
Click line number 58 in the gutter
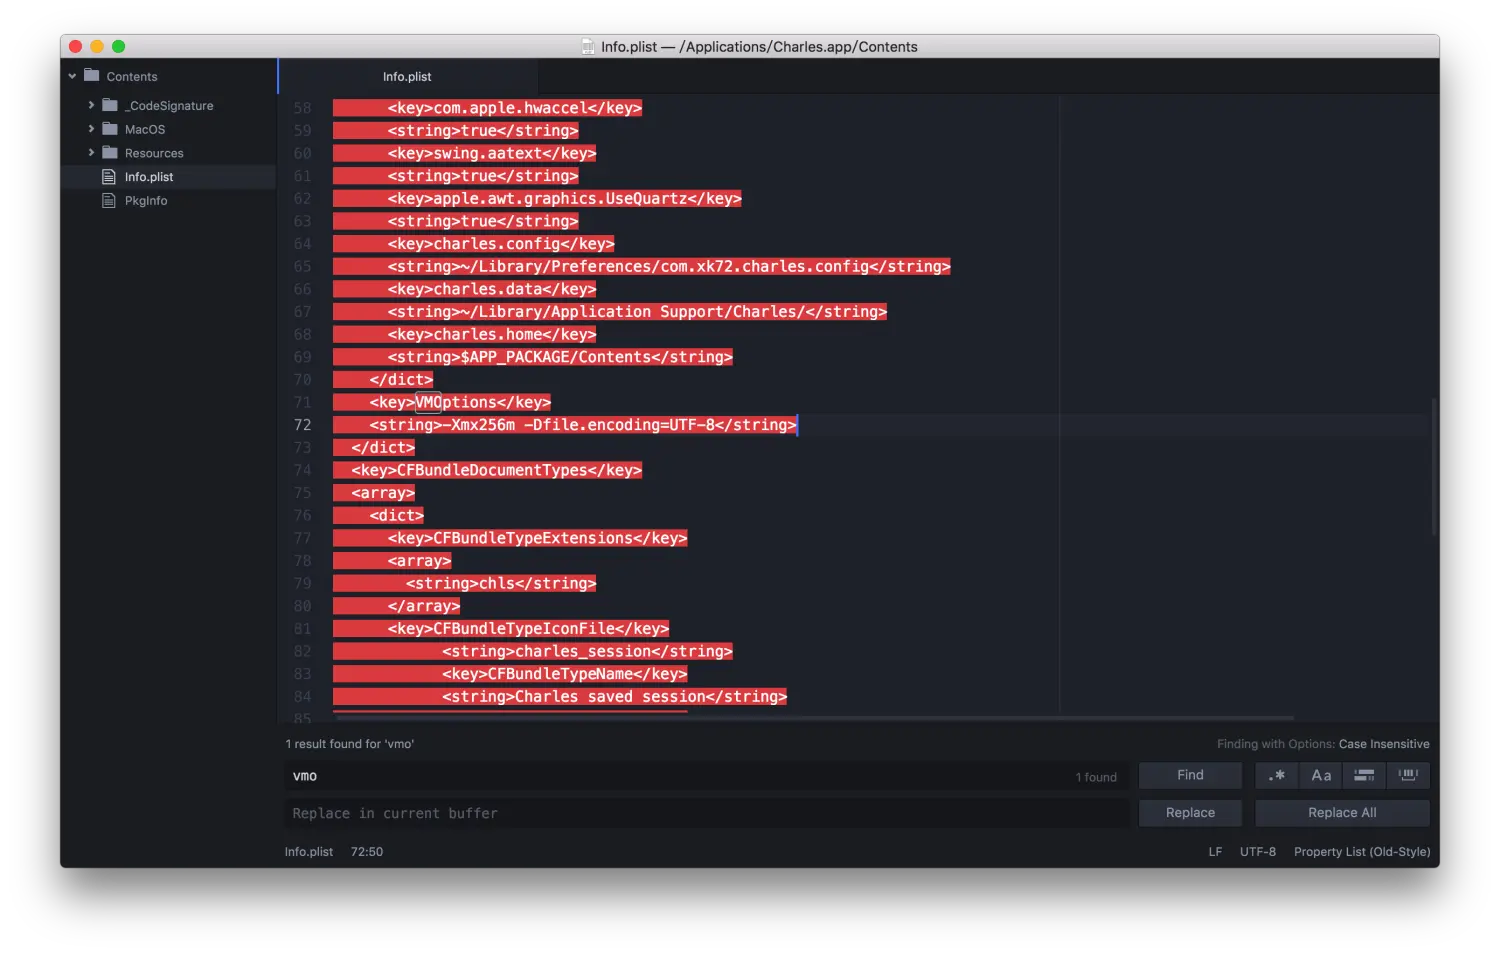[302, 108]
